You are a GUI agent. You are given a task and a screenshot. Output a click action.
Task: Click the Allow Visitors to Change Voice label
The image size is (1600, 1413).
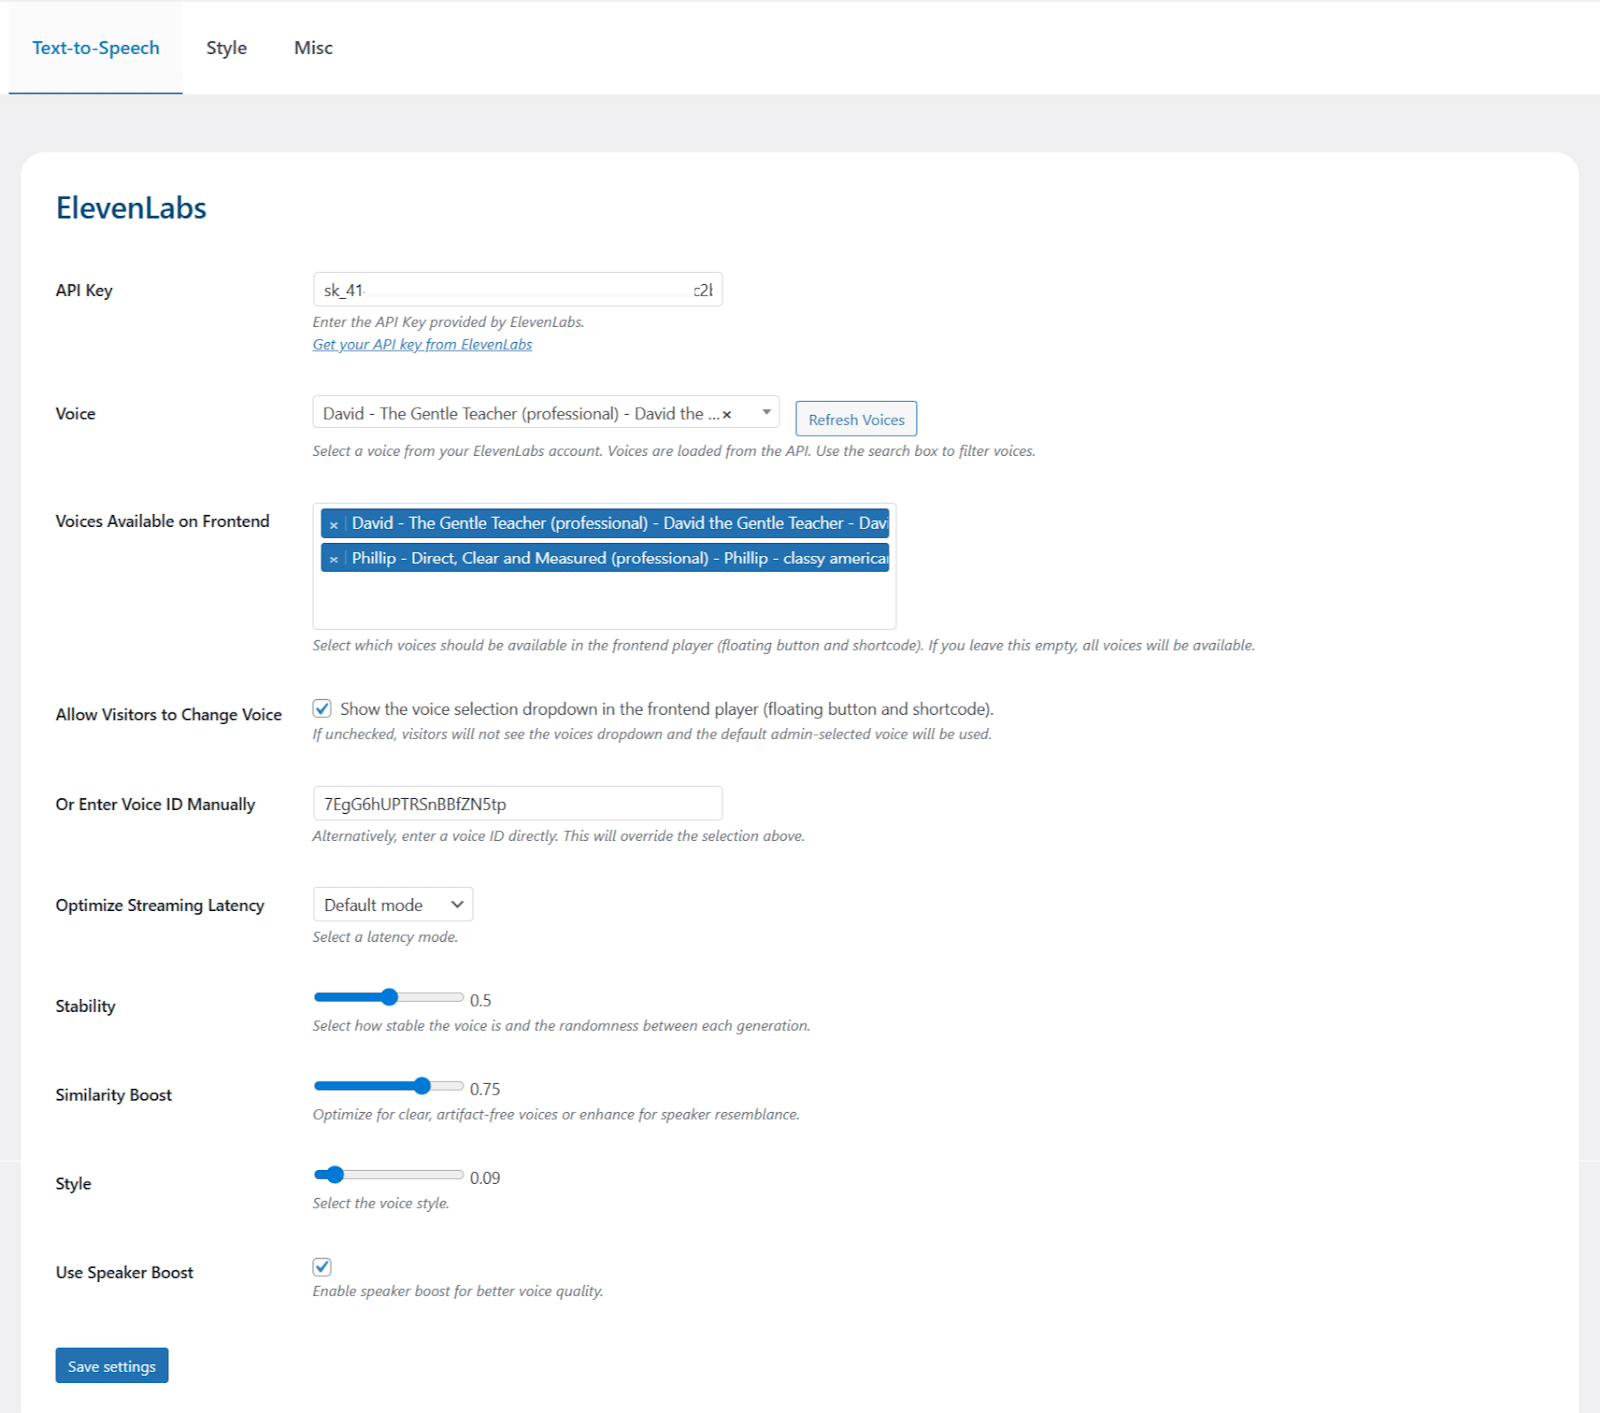pyautogui.click(x=169, y=715)
